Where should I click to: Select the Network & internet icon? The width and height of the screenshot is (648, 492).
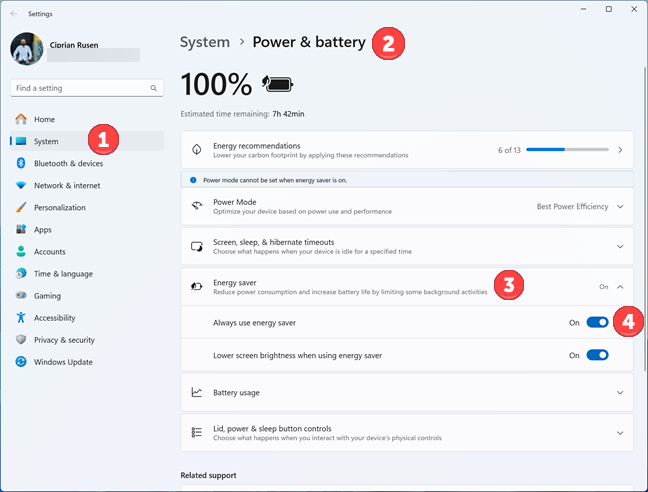20,185
